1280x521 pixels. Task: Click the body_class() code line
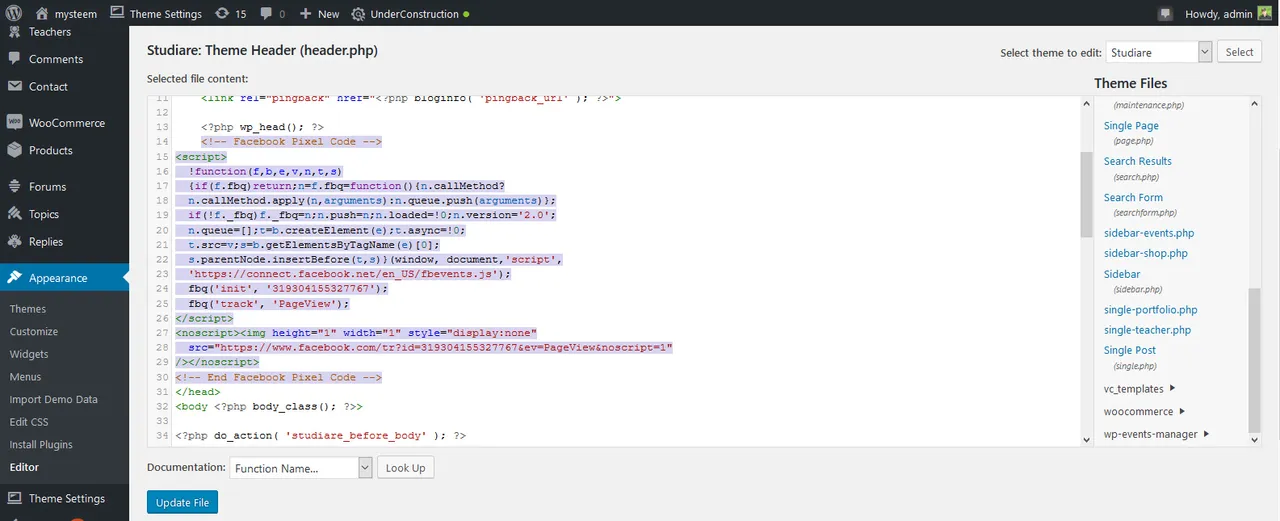(269, 407)
